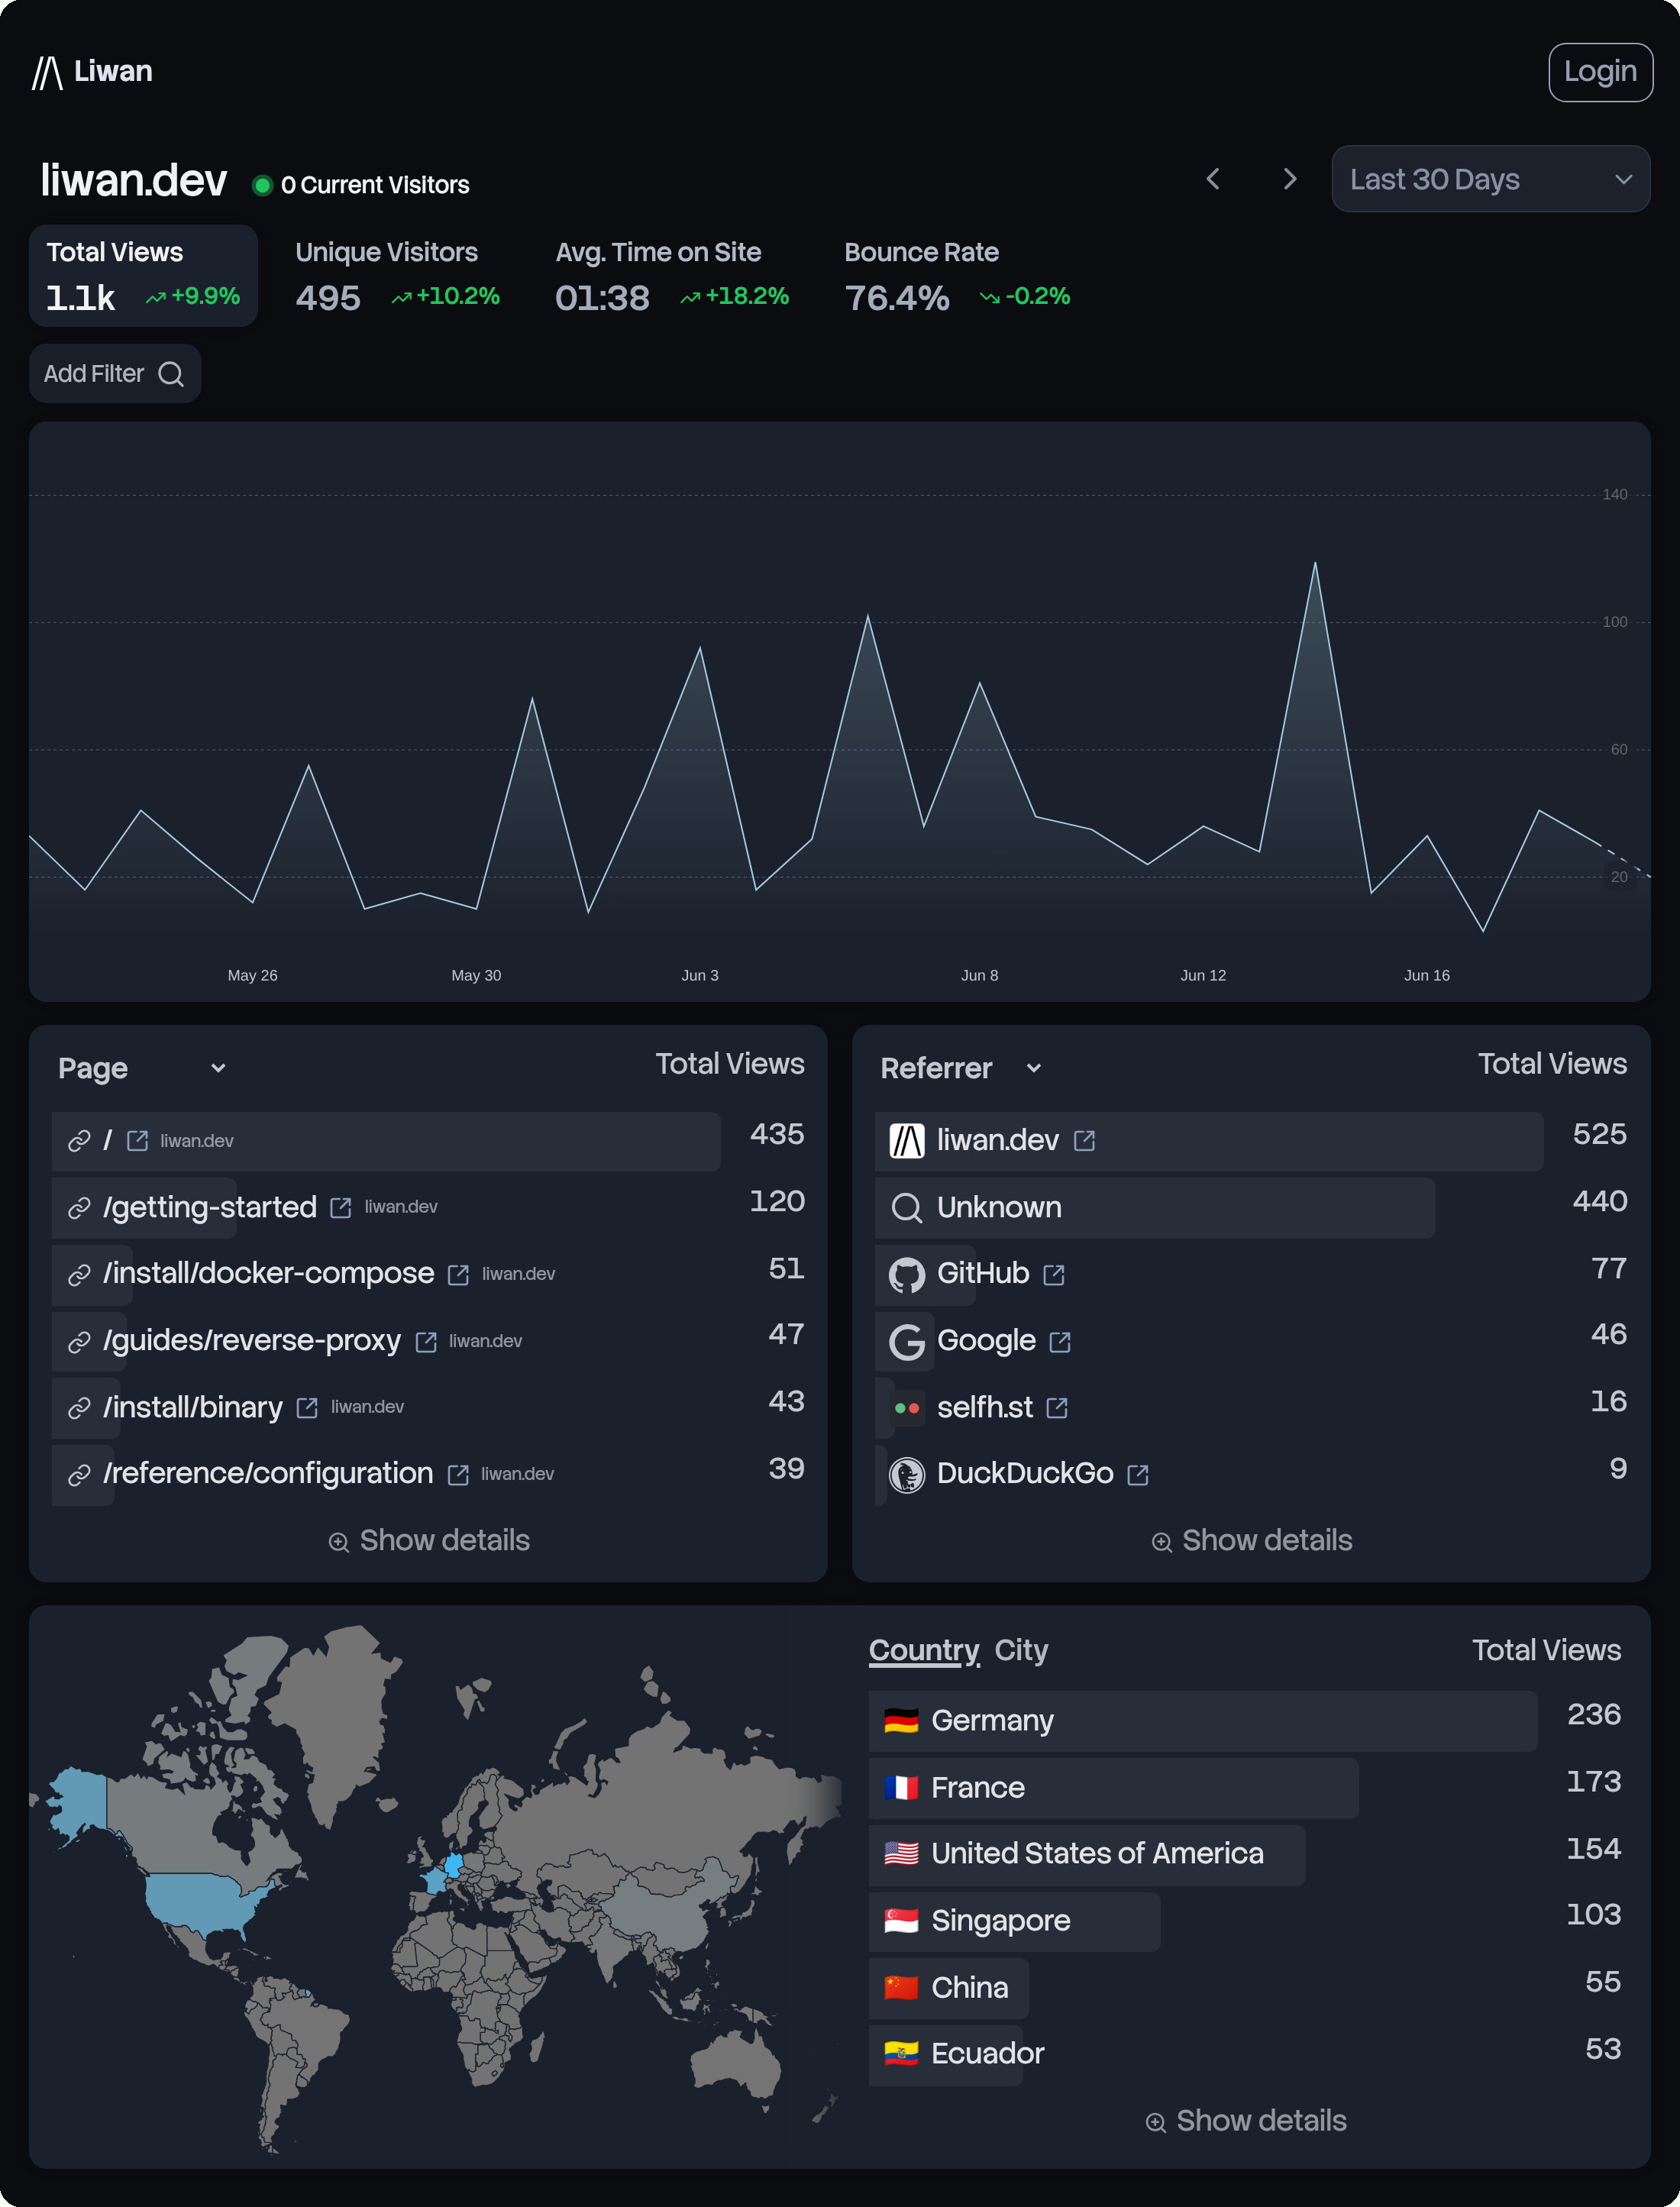Click the China row in country list

[1245, 1988]
